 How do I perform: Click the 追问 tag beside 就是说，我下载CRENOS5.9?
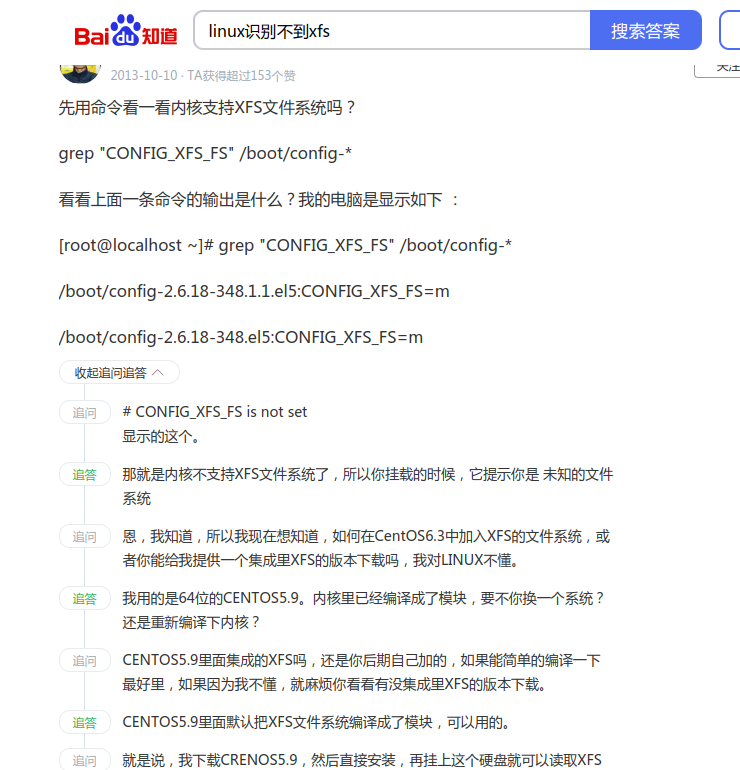pyautogui.click(x=84, y=759)
